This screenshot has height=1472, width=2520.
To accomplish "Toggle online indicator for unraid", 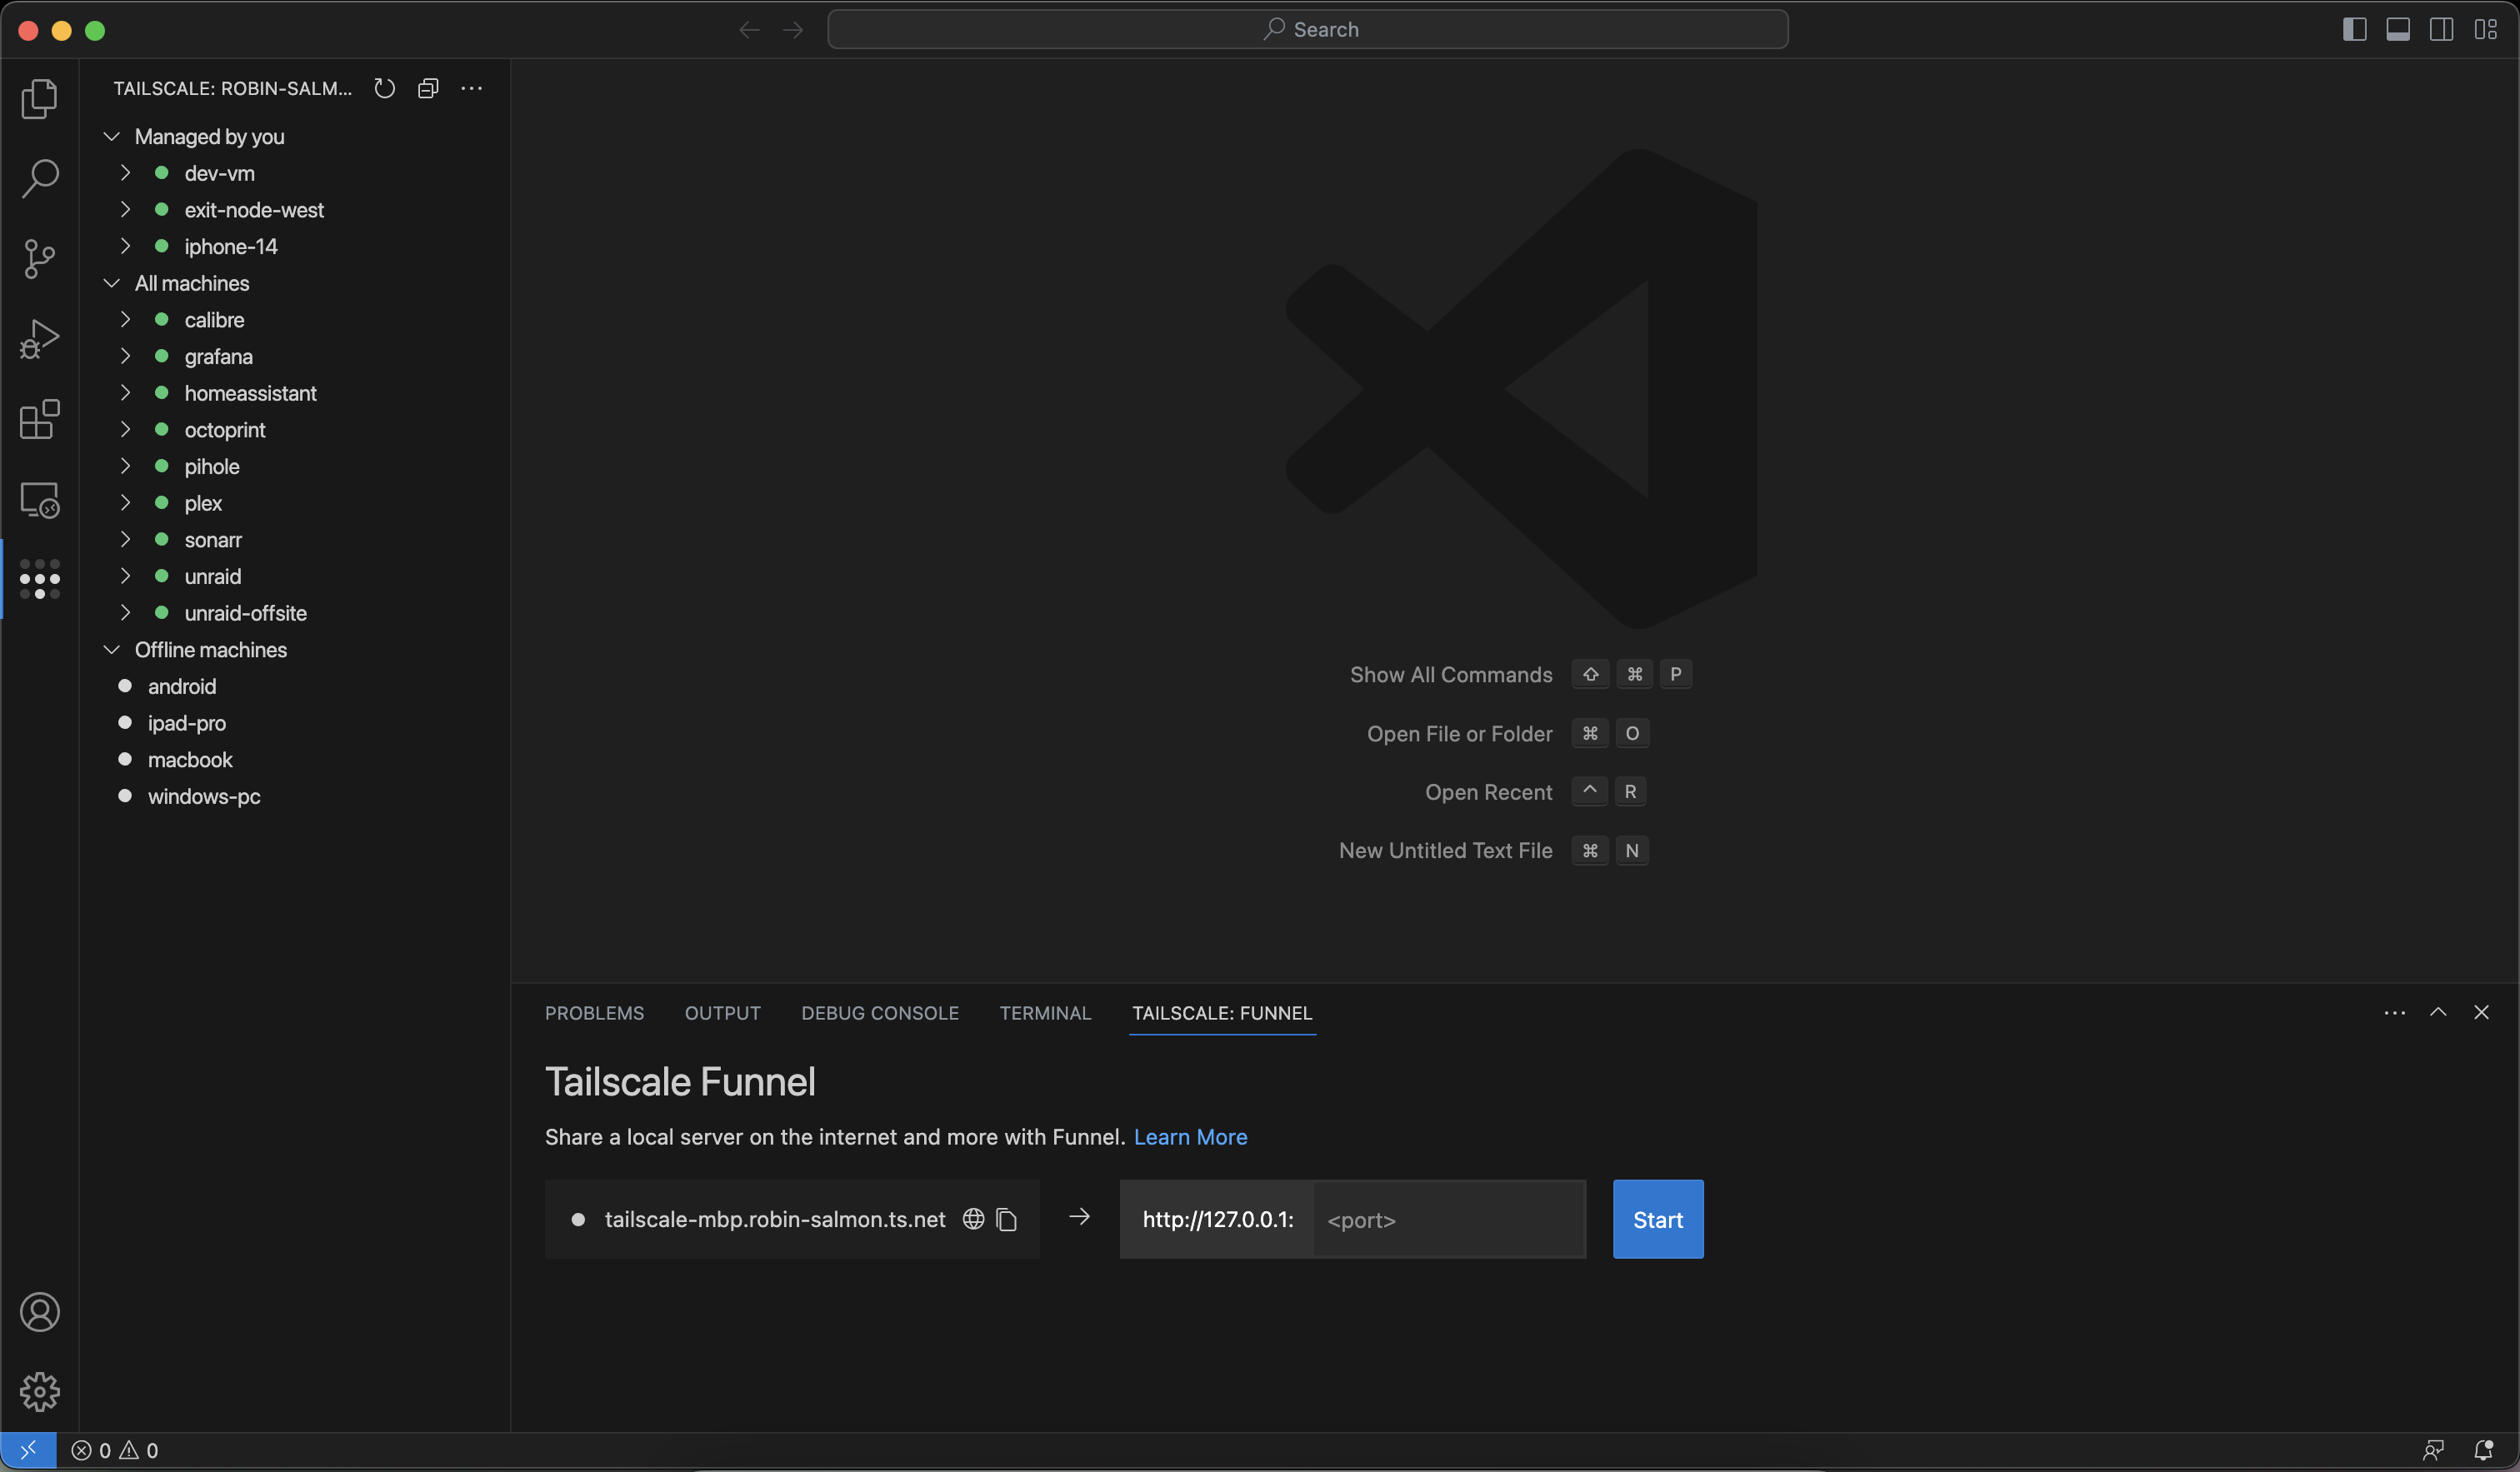I will 161,576.
